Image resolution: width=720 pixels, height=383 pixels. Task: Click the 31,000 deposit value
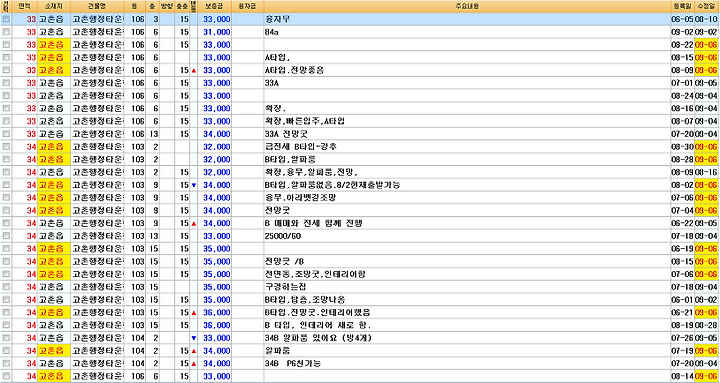(x=217, y=32)
